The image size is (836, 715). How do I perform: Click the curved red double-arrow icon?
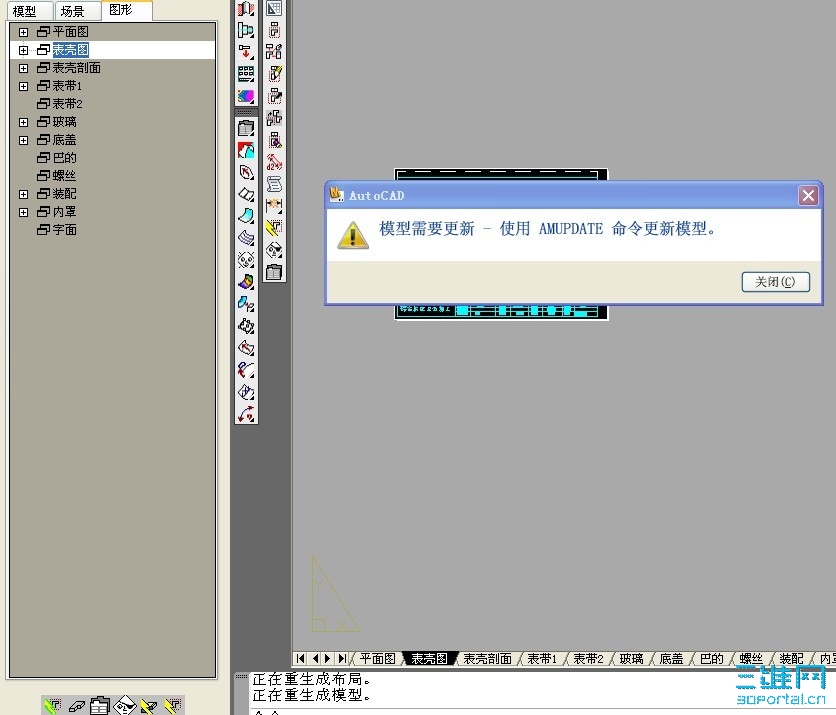coord(246,414)
